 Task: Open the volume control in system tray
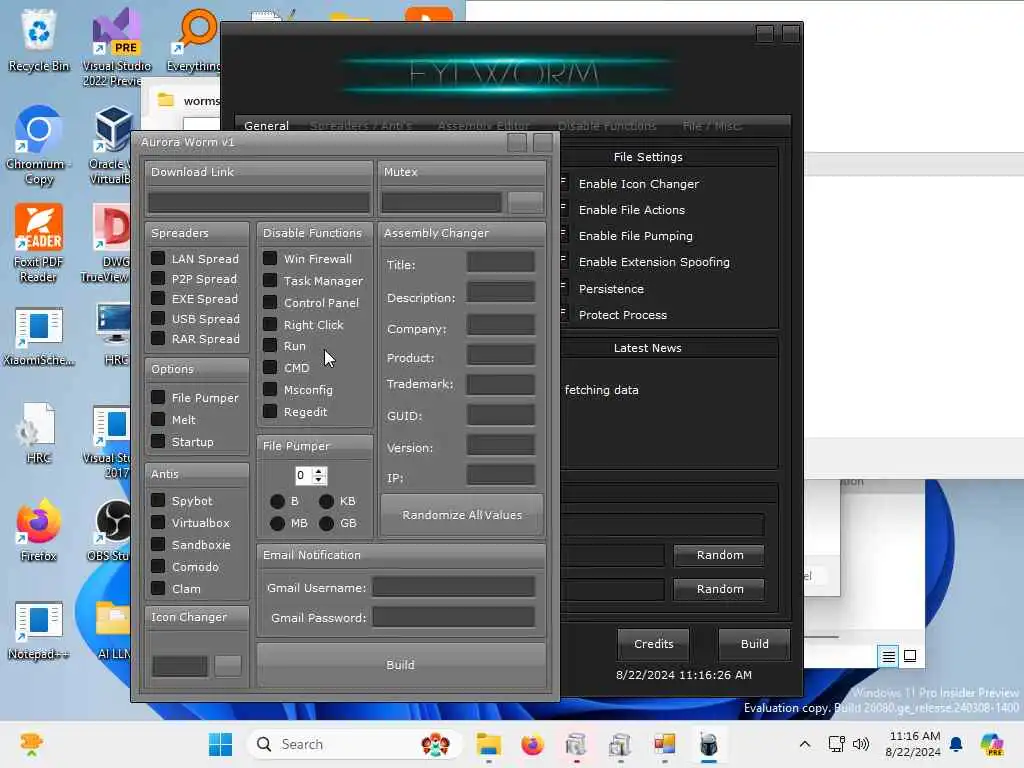point(861,744)
